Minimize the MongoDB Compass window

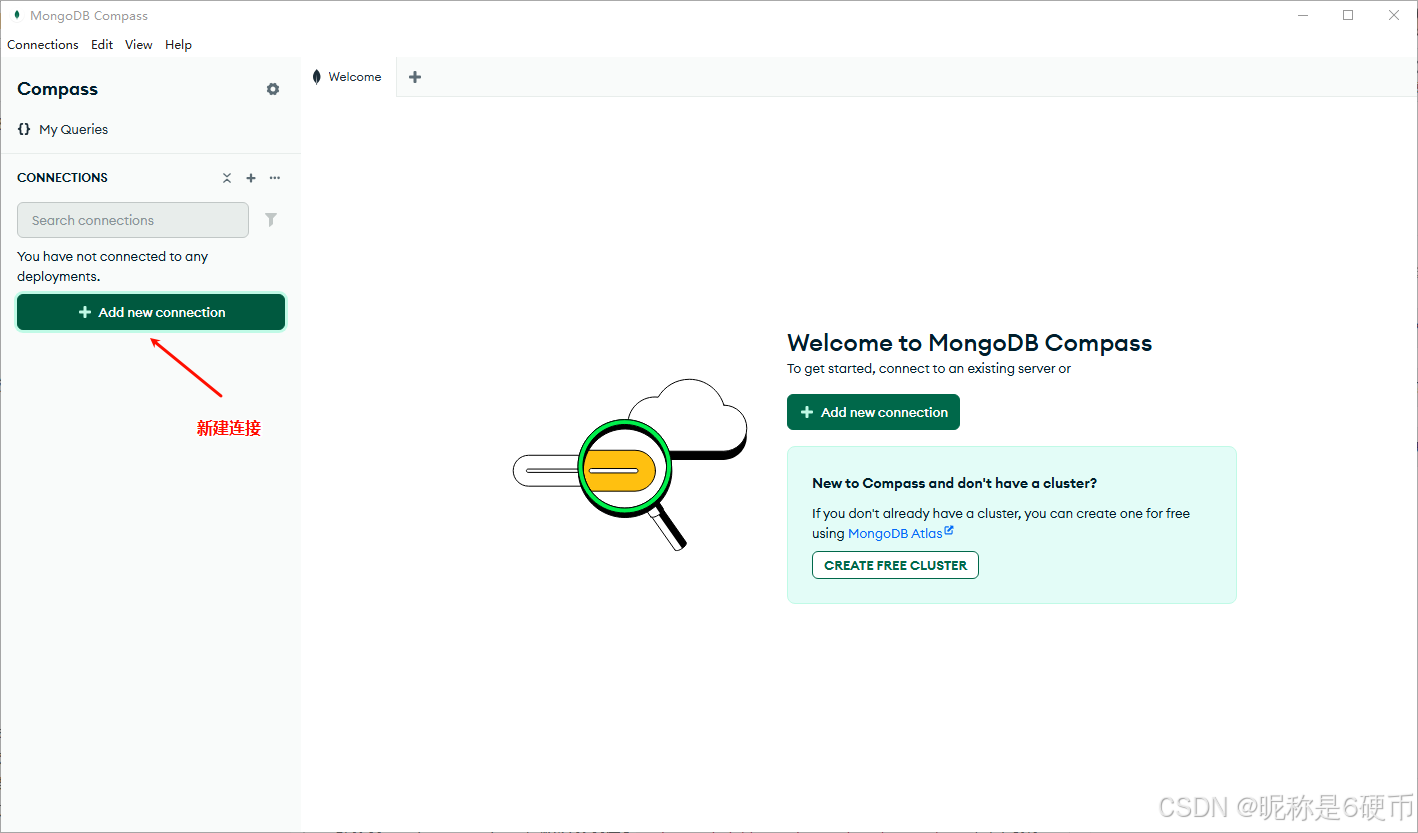[1303, 15]
